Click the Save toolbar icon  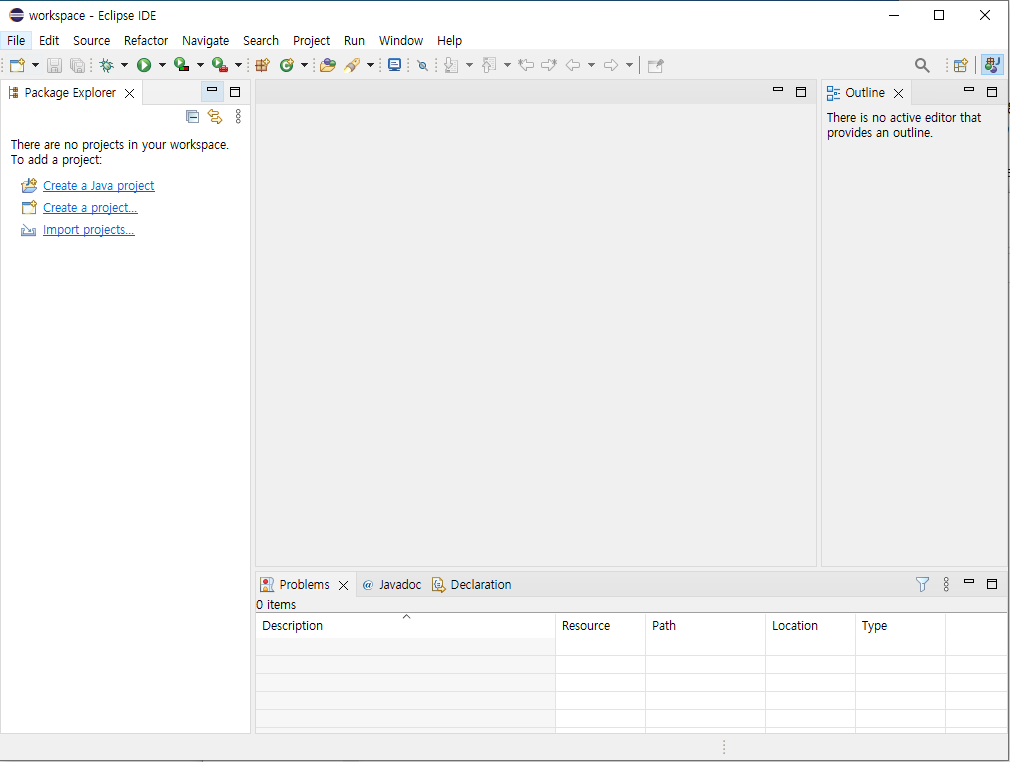(x=54, y=65)
